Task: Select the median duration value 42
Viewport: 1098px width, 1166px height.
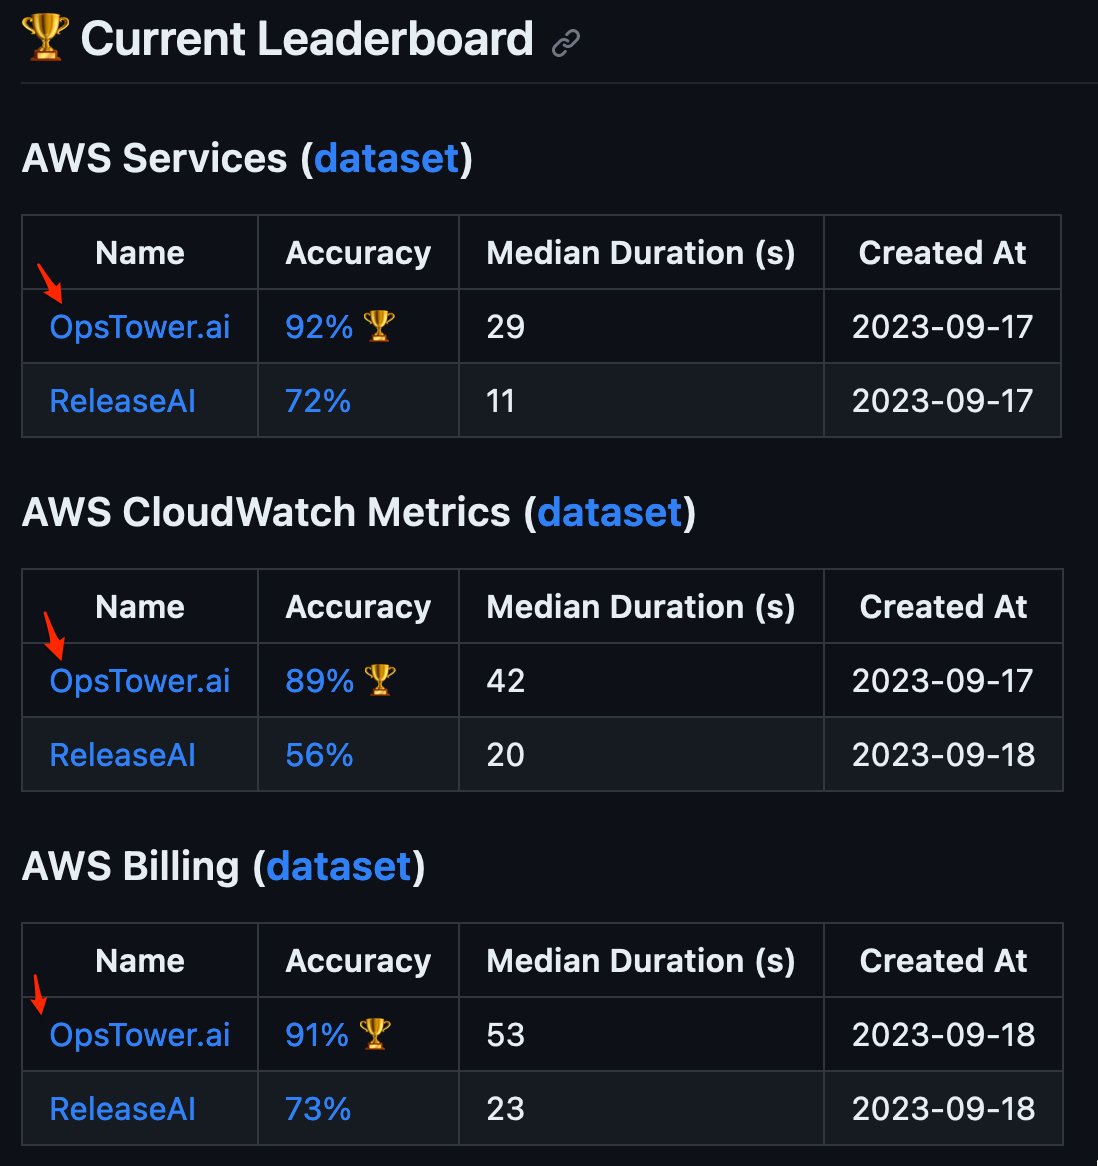Action: tap(506, 681)
